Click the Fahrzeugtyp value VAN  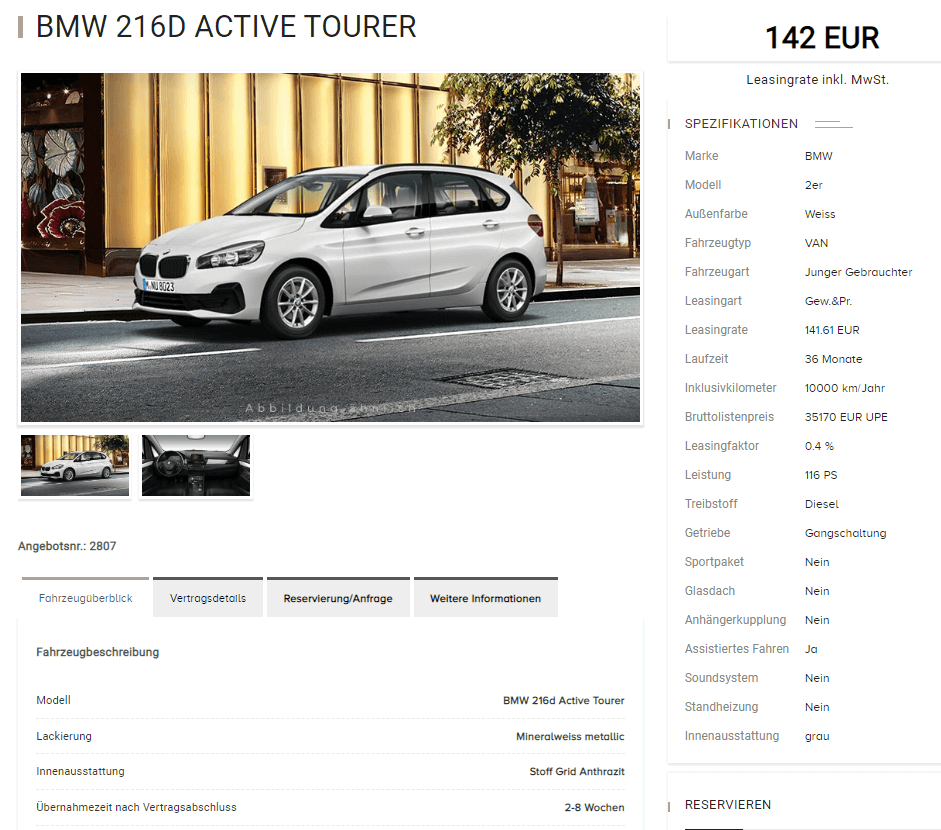click(816, 243)
